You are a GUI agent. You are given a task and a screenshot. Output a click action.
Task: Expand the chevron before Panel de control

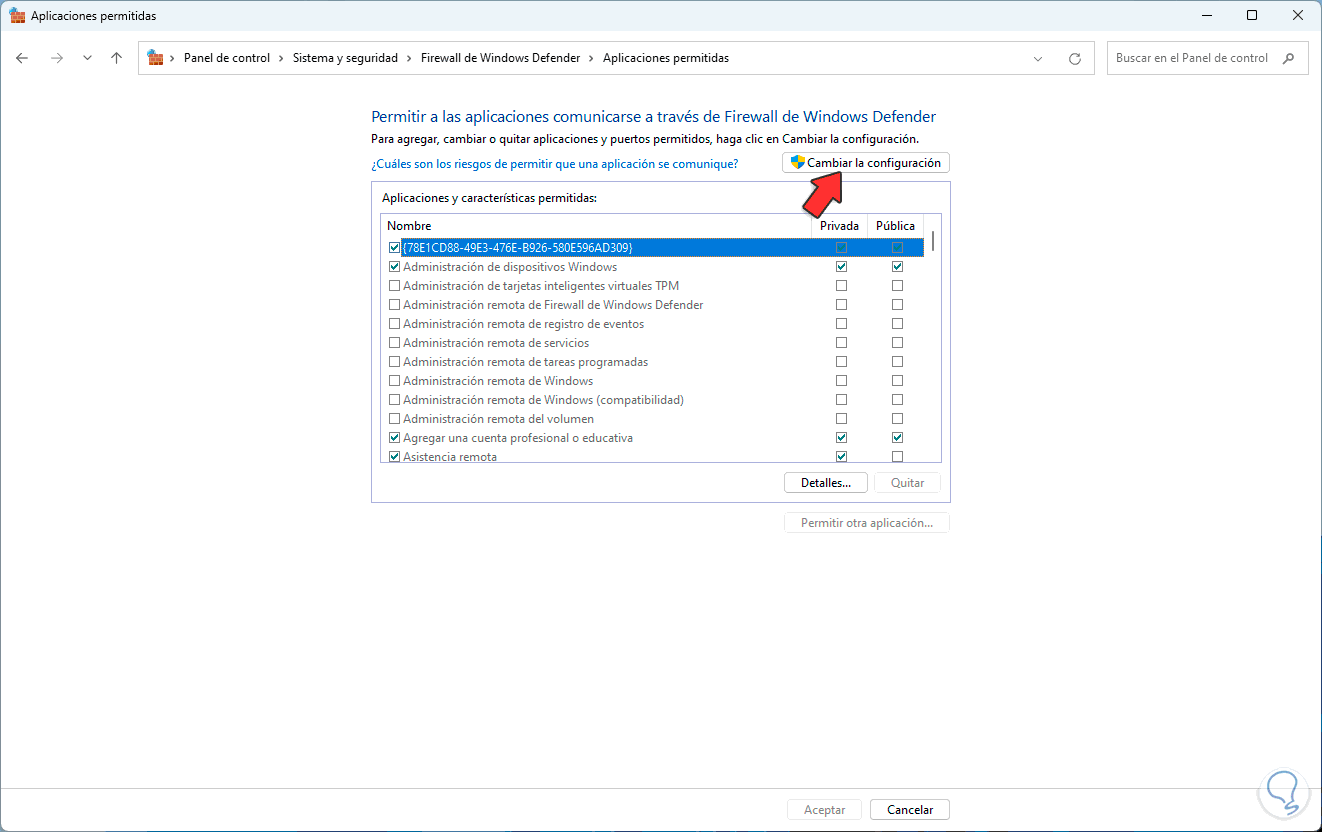coord(173,58)
